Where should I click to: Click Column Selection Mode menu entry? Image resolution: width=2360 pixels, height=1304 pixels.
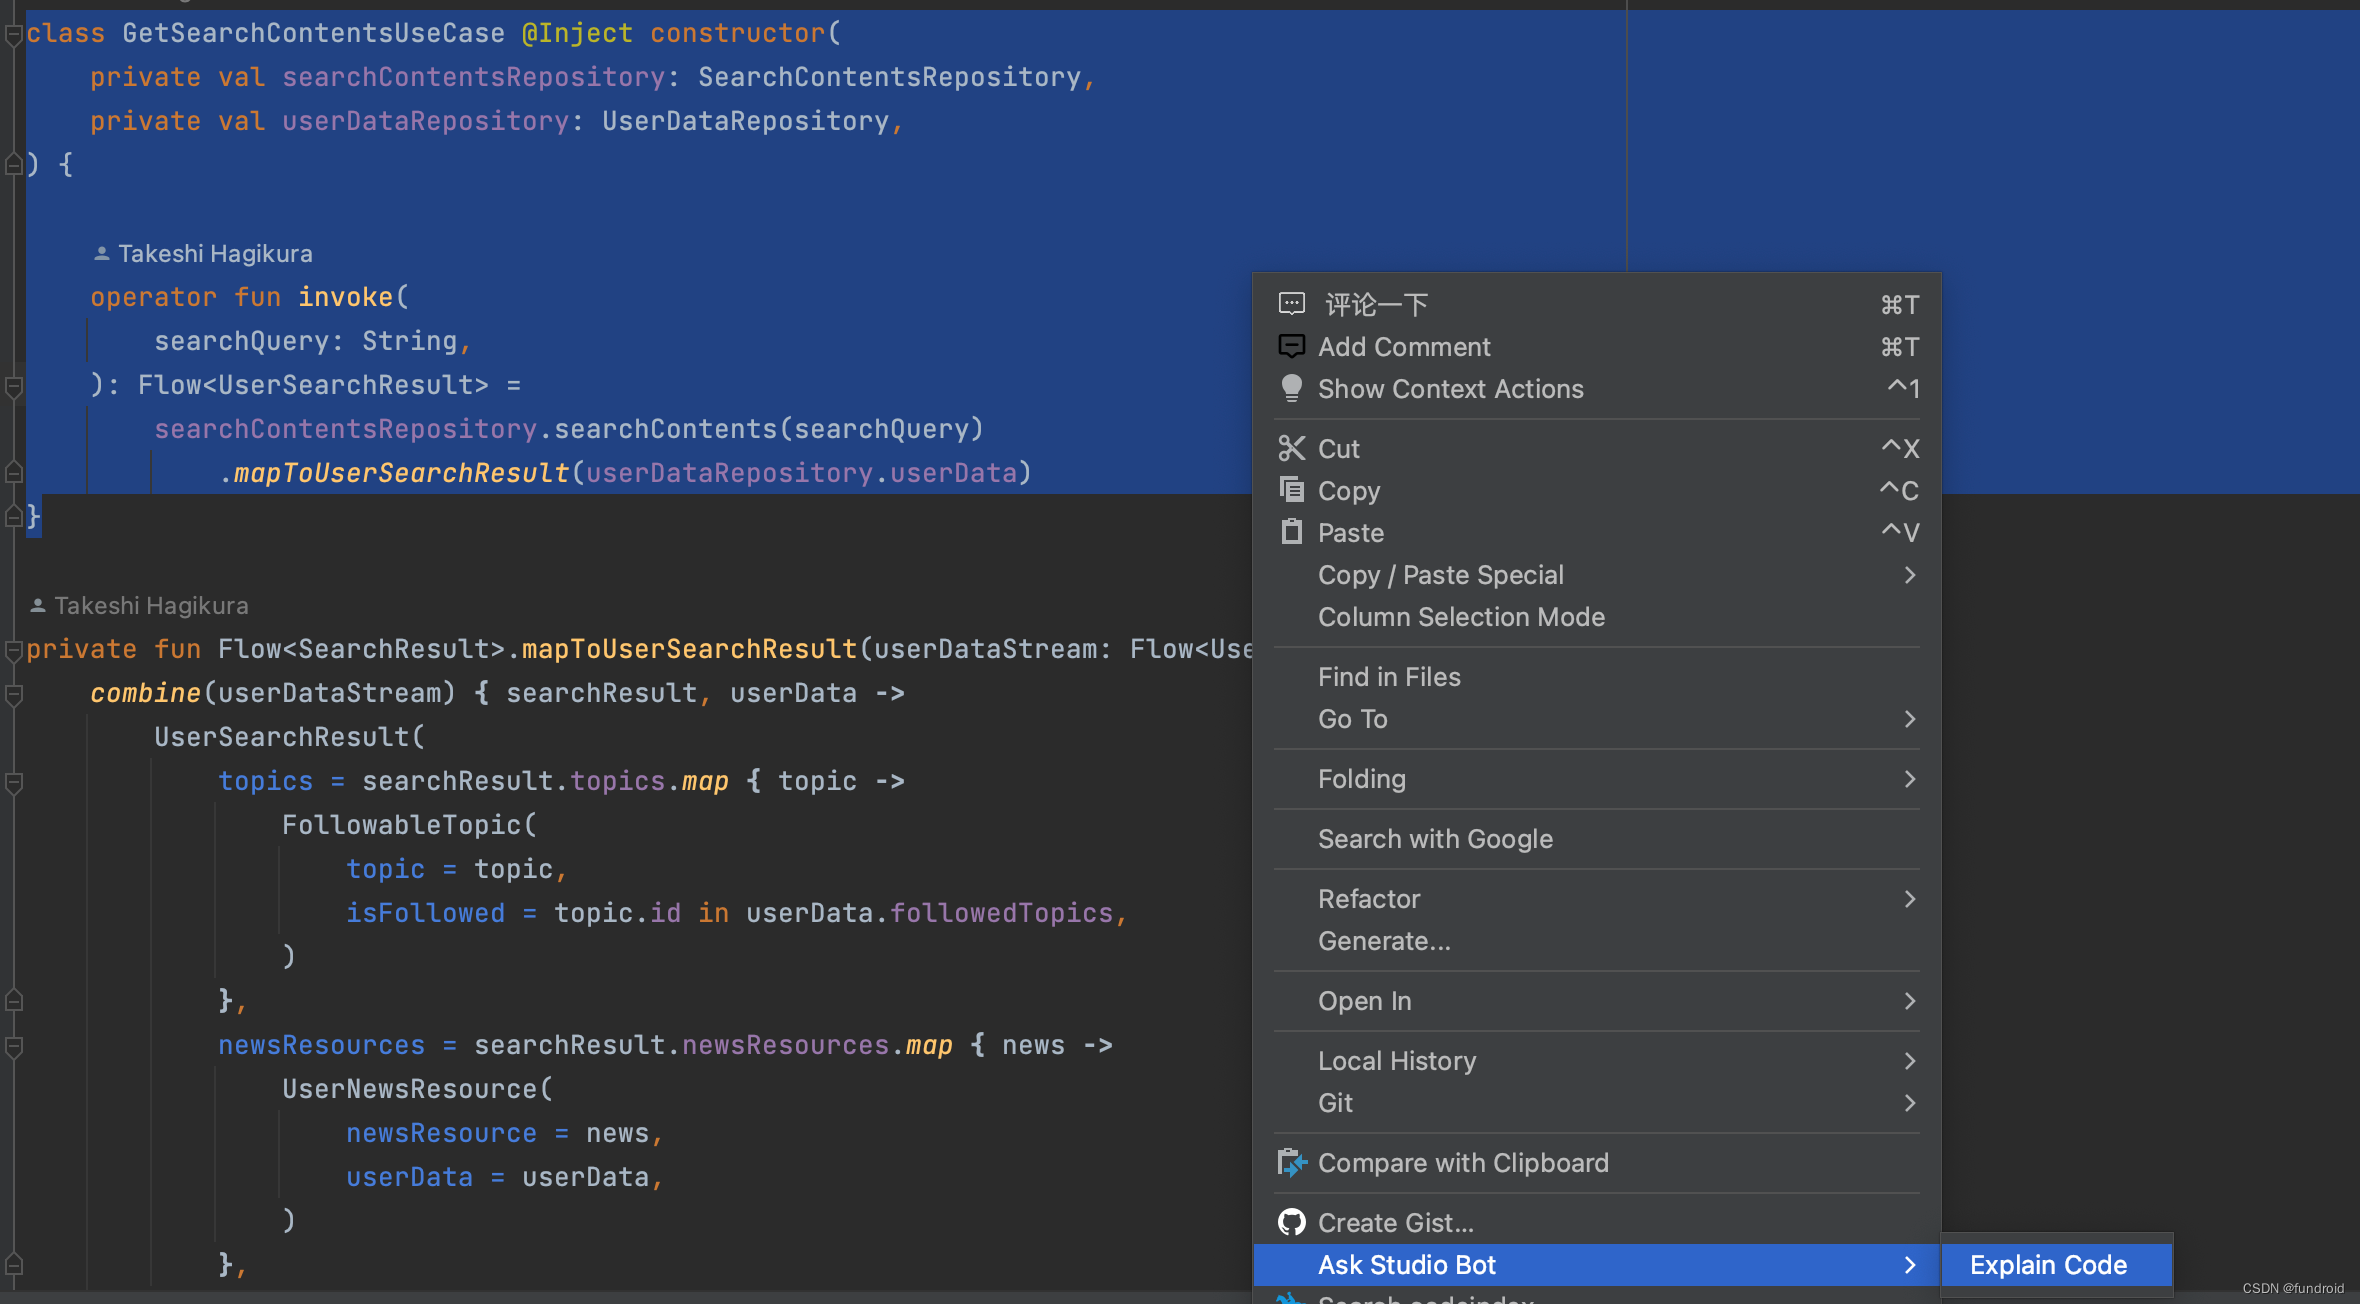[1461, 617]
